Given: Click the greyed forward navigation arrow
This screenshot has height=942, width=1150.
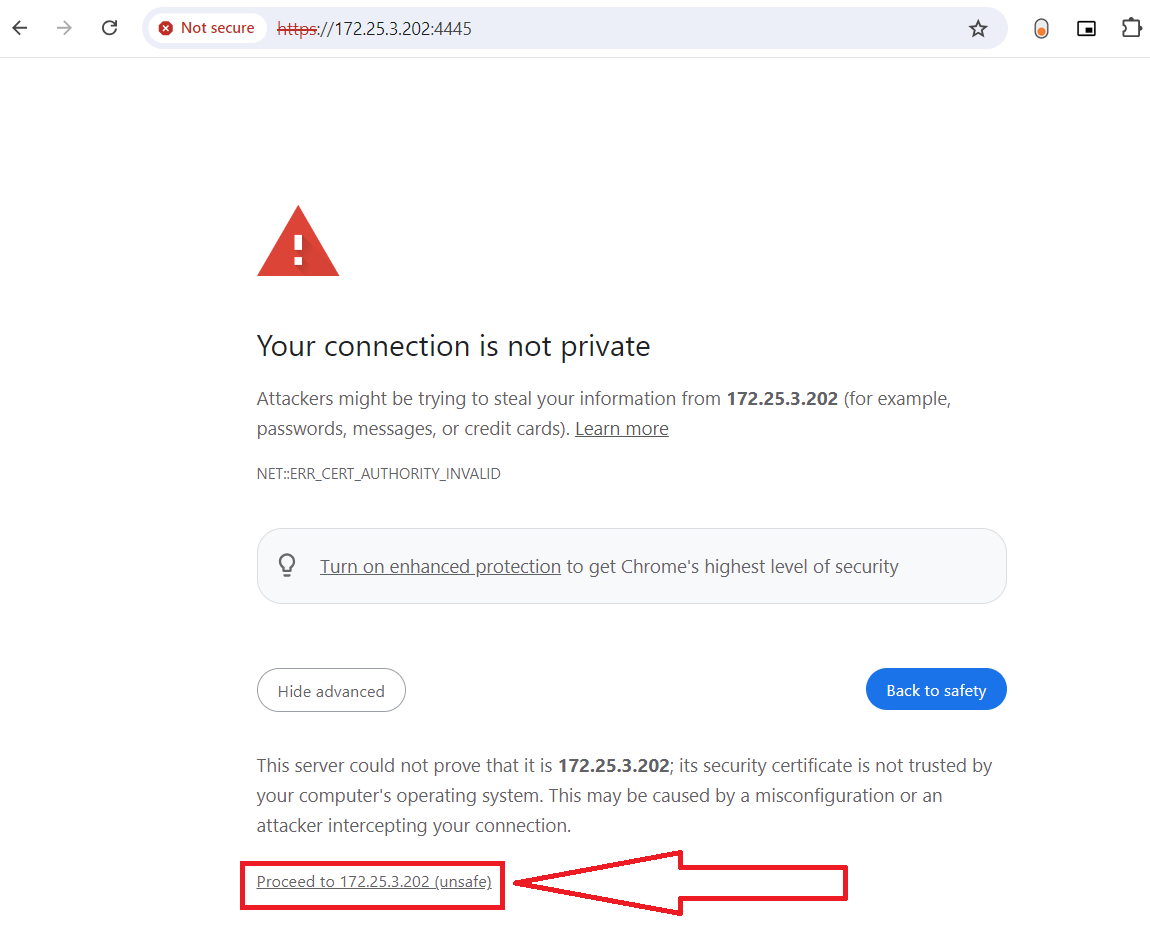Looking at the screenshot, I should 65,28.
